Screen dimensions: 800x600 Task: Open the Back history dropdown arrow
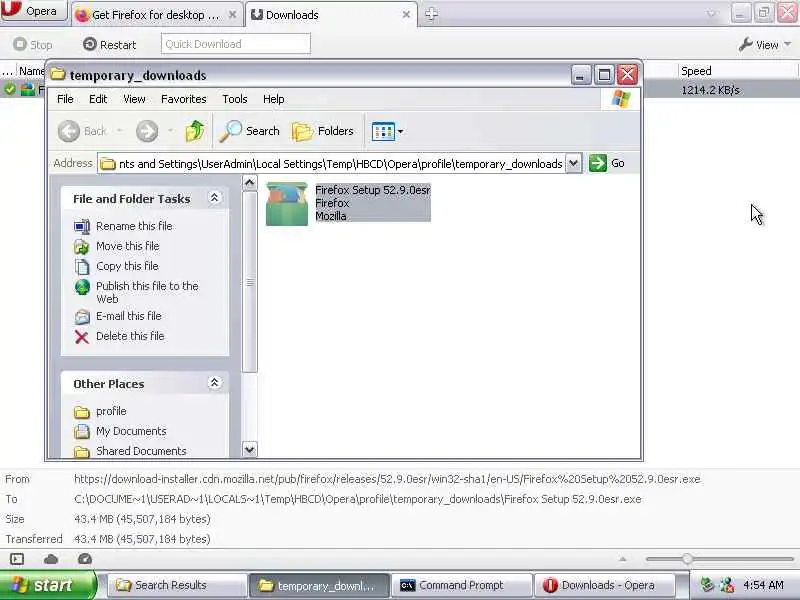(x=120, y=131)
